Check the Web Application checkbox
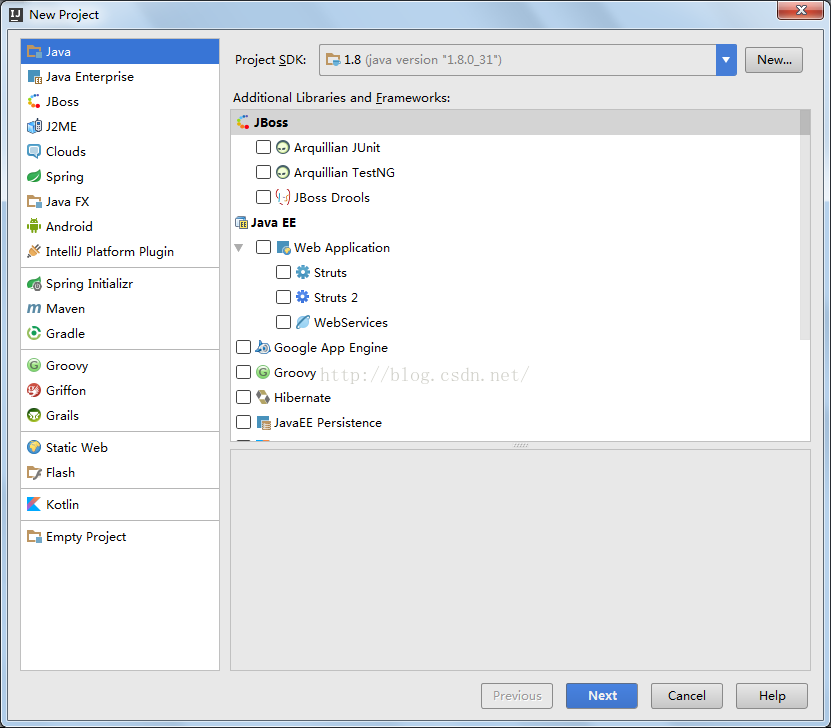The height and width of the screenshot is (728, 831). [x=263, y=247]
